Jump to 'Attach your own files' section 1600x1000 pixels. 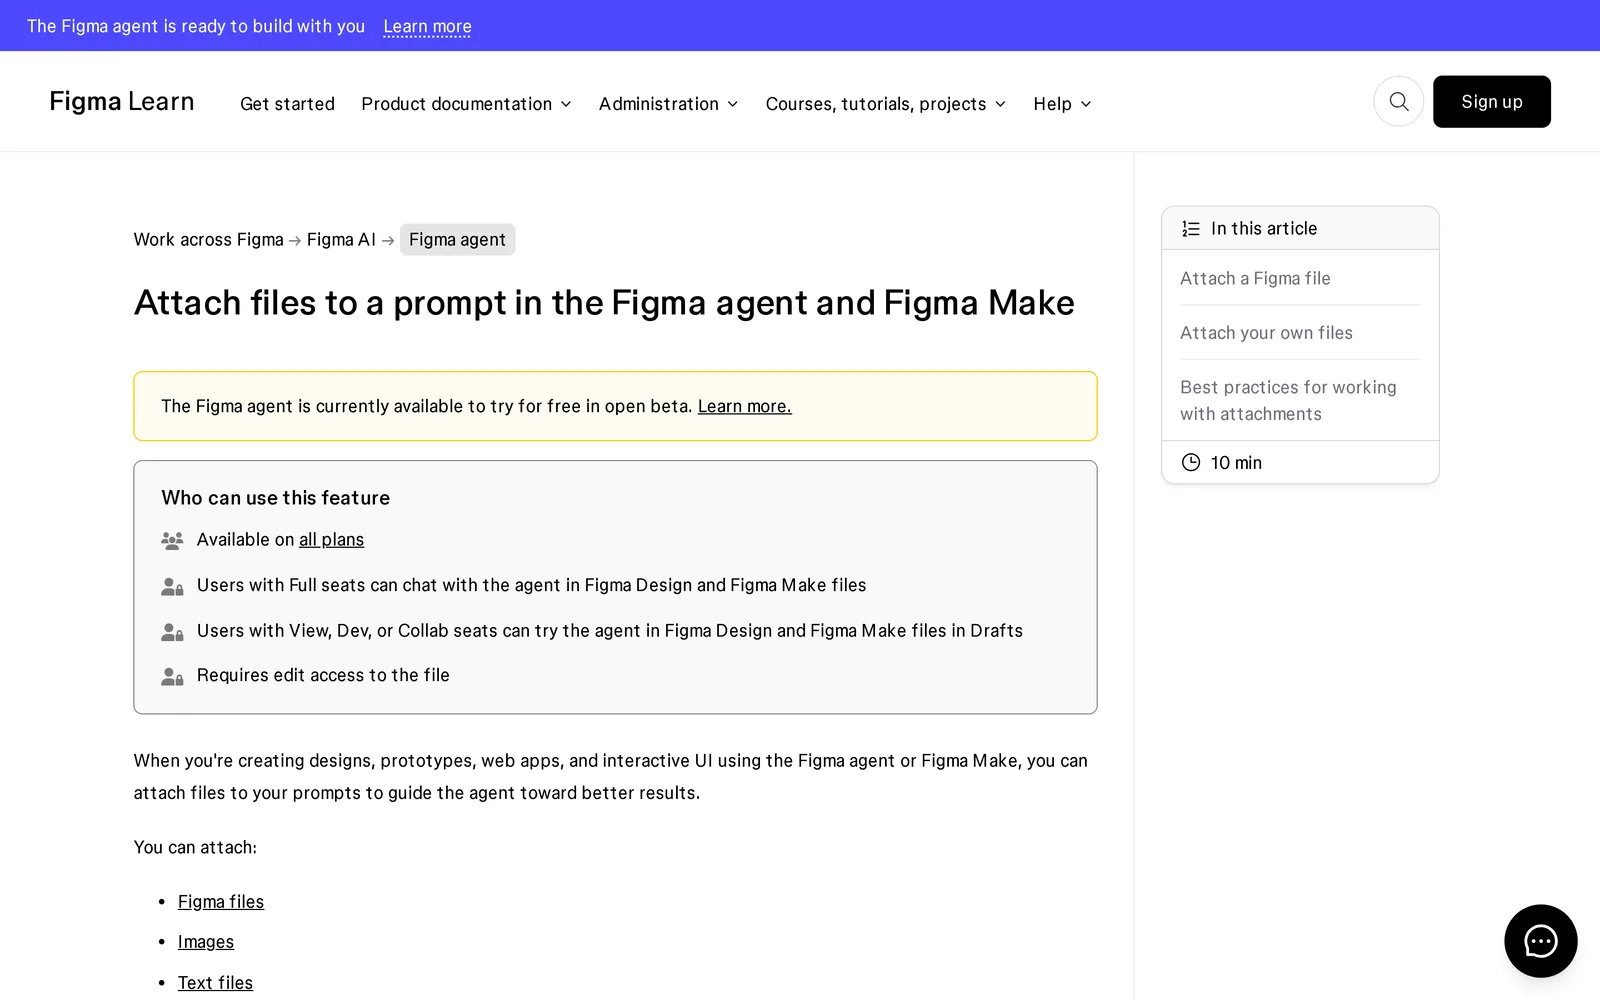coord(1266,332)
